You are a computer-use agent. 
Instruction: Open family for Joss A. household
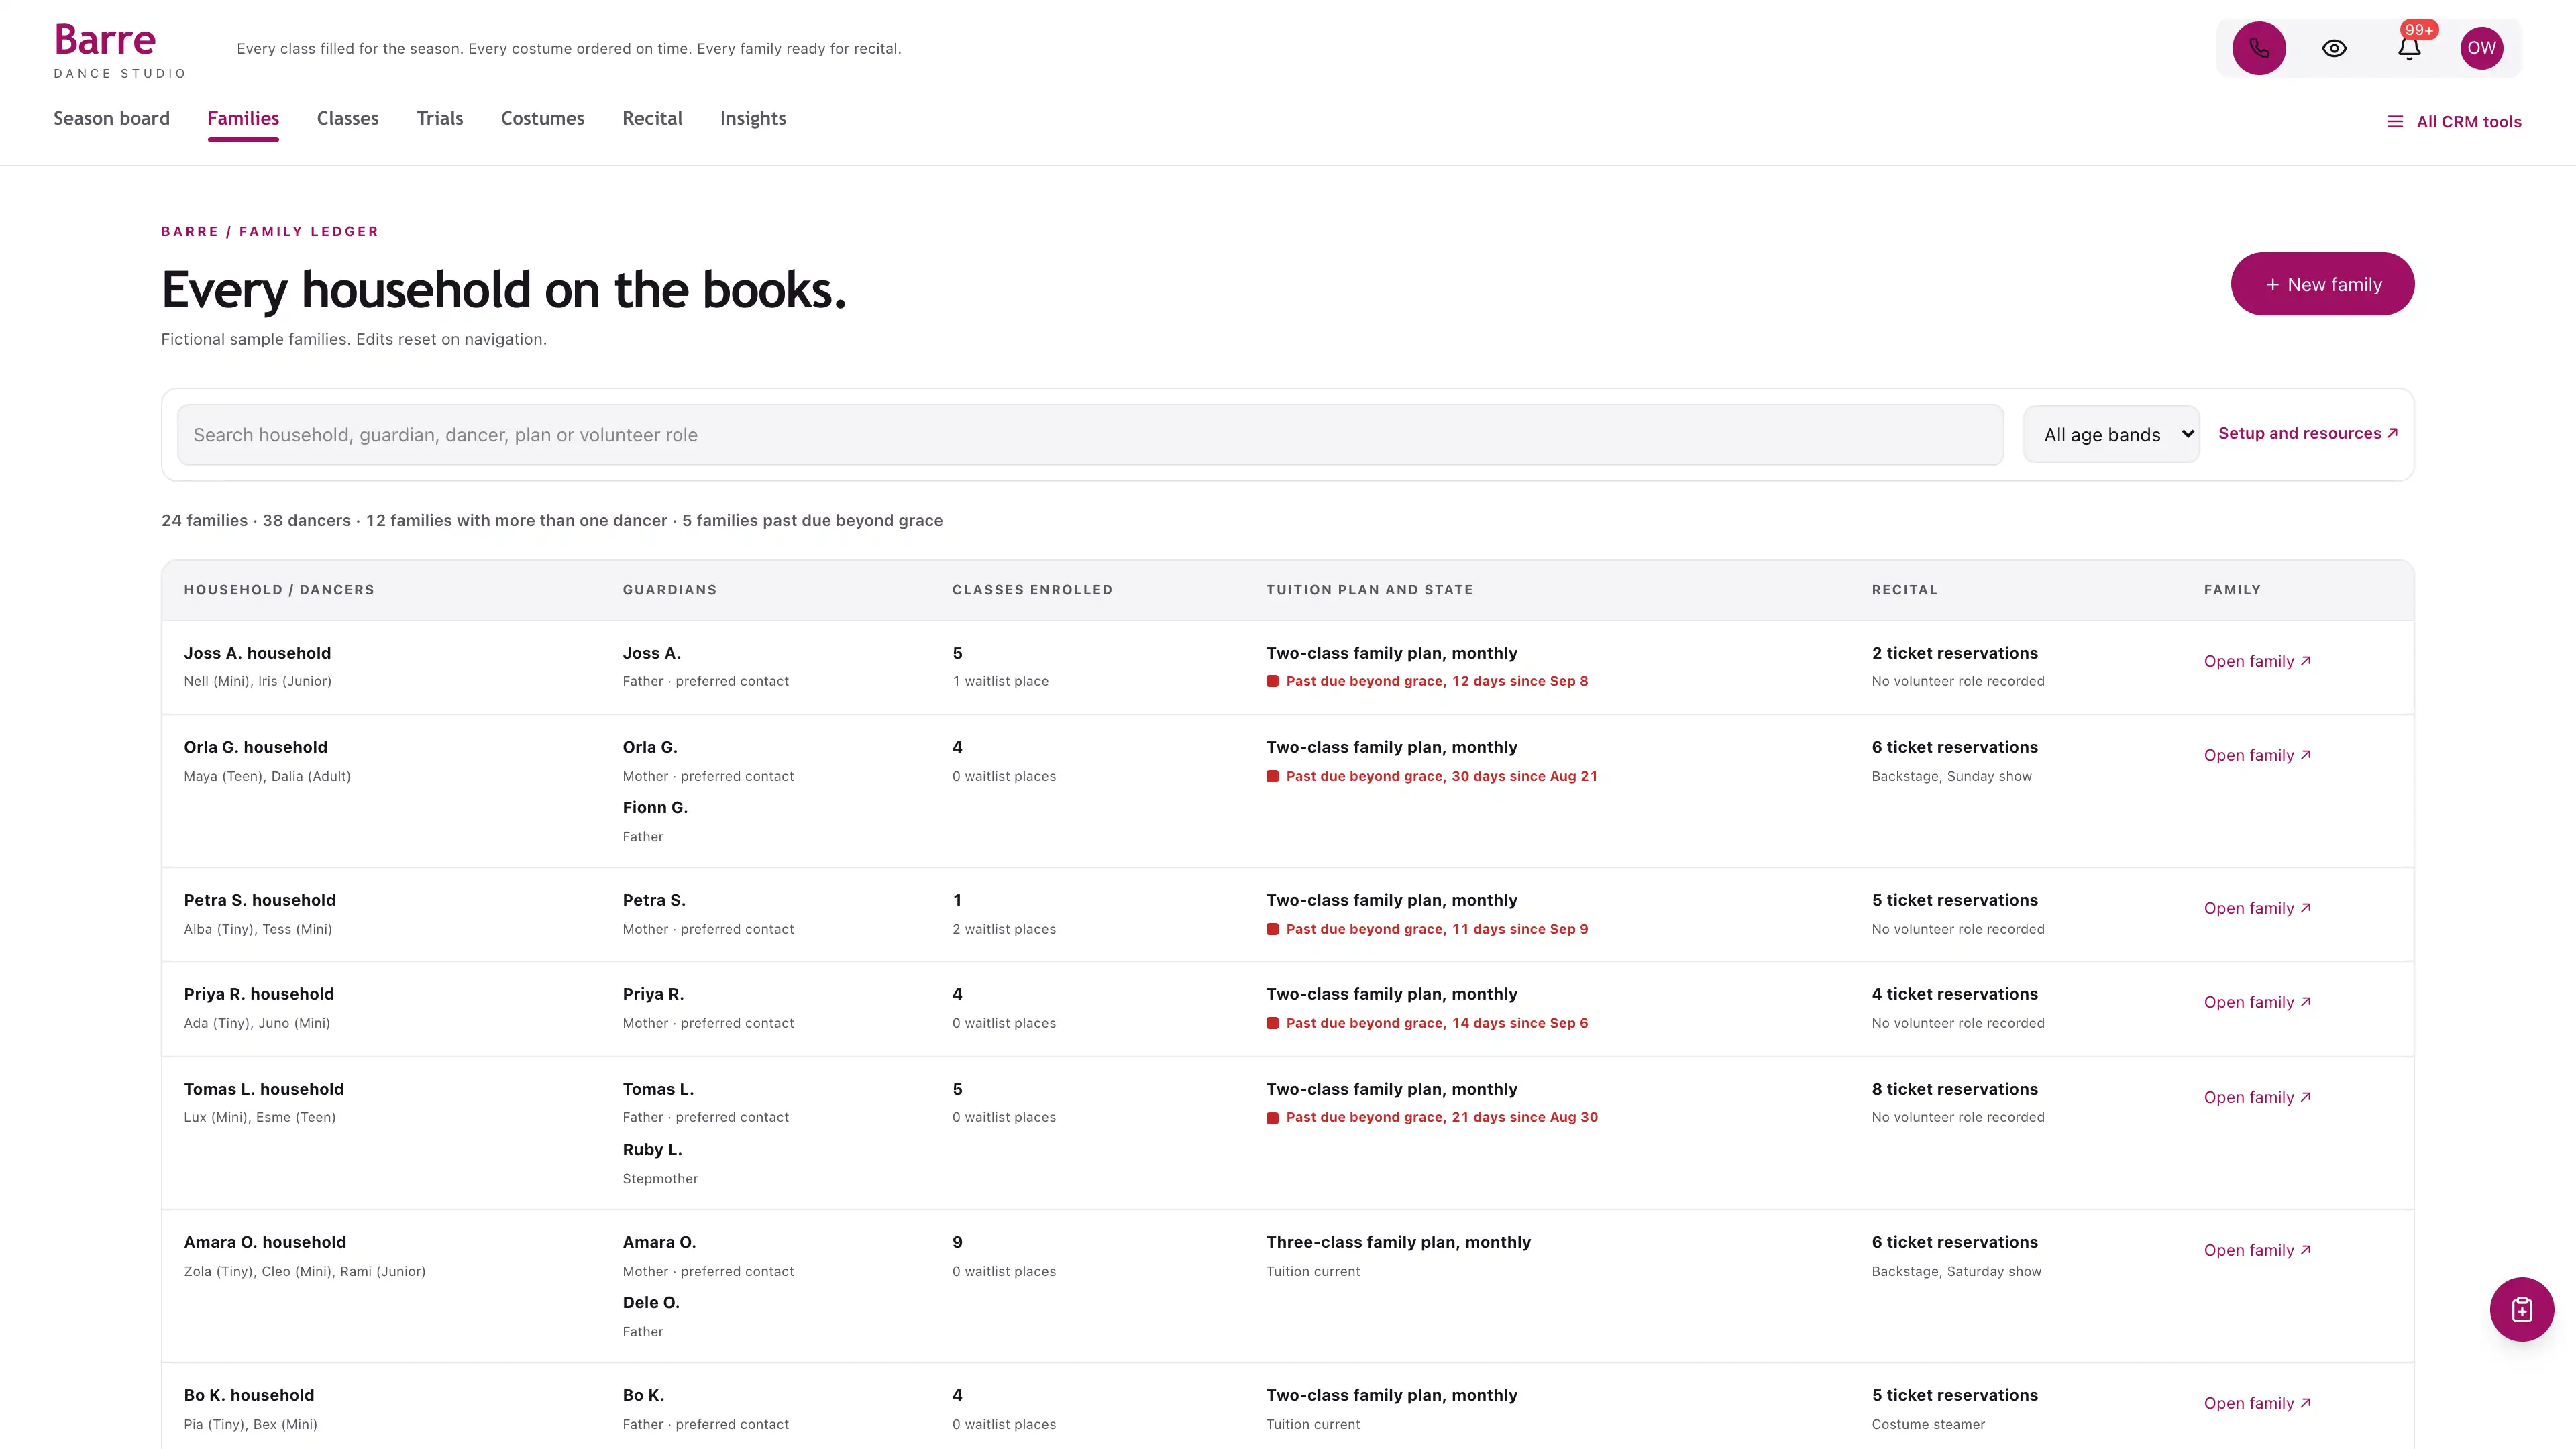point(2257,661)
